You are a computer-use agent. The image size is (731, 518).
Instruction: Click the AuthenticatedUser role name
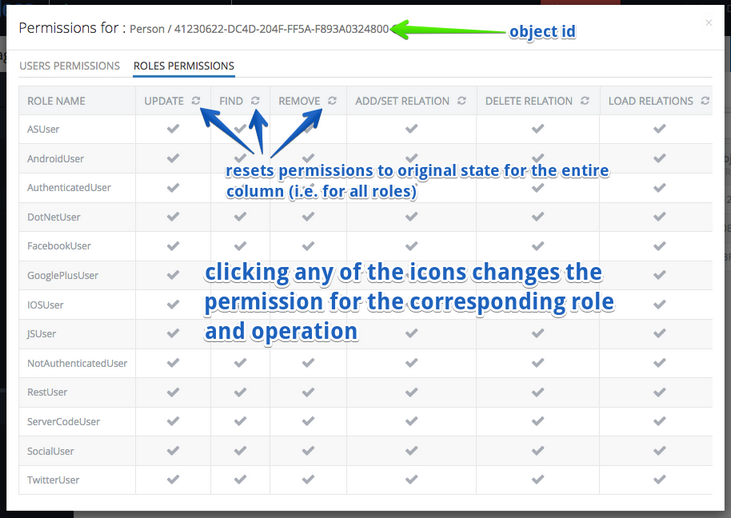click(69, 187)
